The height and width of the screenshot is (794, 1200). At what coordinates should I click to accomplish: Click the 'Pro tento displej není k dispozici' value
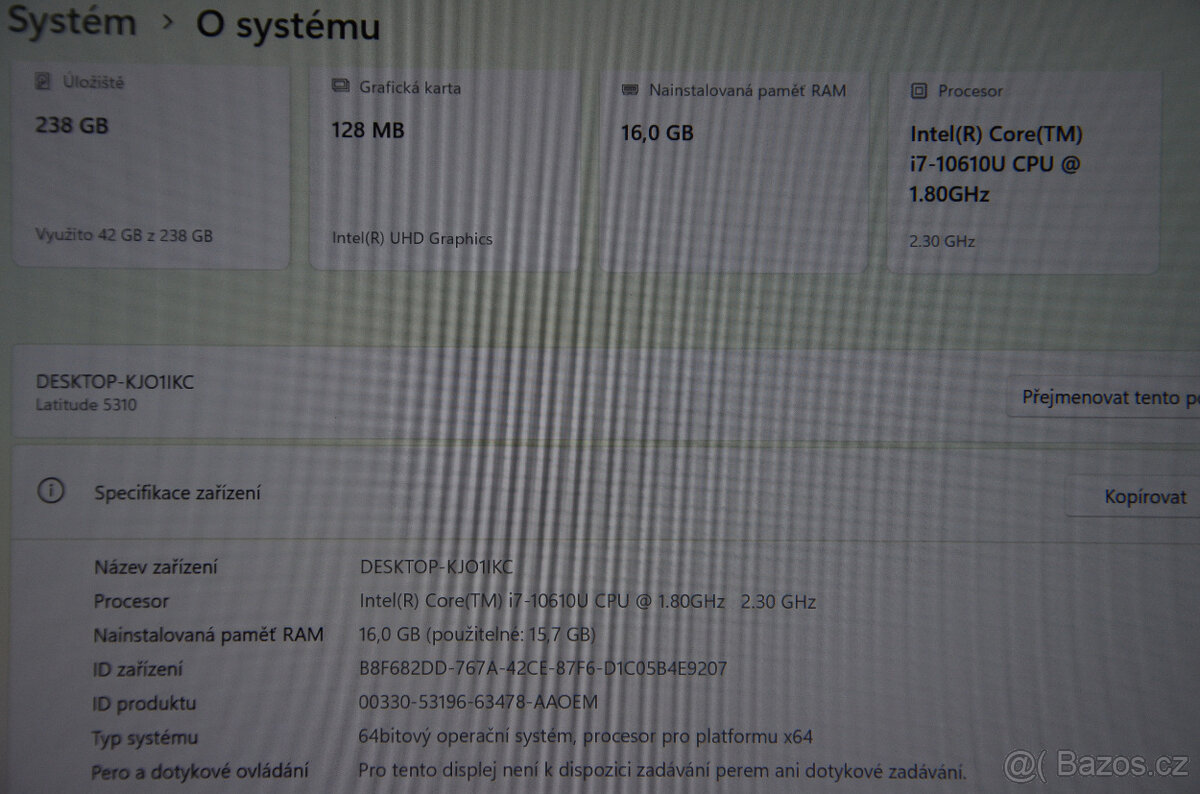(x=662, y=771)
